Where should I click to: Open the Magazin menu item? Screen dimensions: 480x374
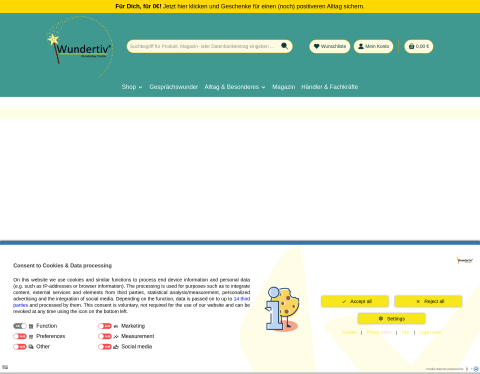click(284, 87)
